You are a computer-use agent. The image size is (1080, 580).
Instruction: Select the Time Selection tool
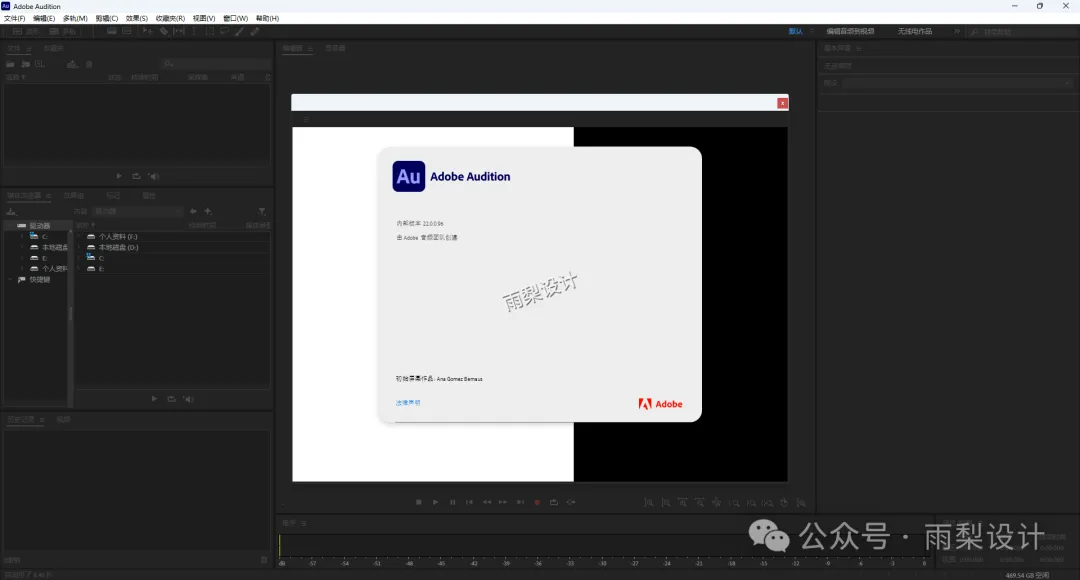tap(194, 32)
